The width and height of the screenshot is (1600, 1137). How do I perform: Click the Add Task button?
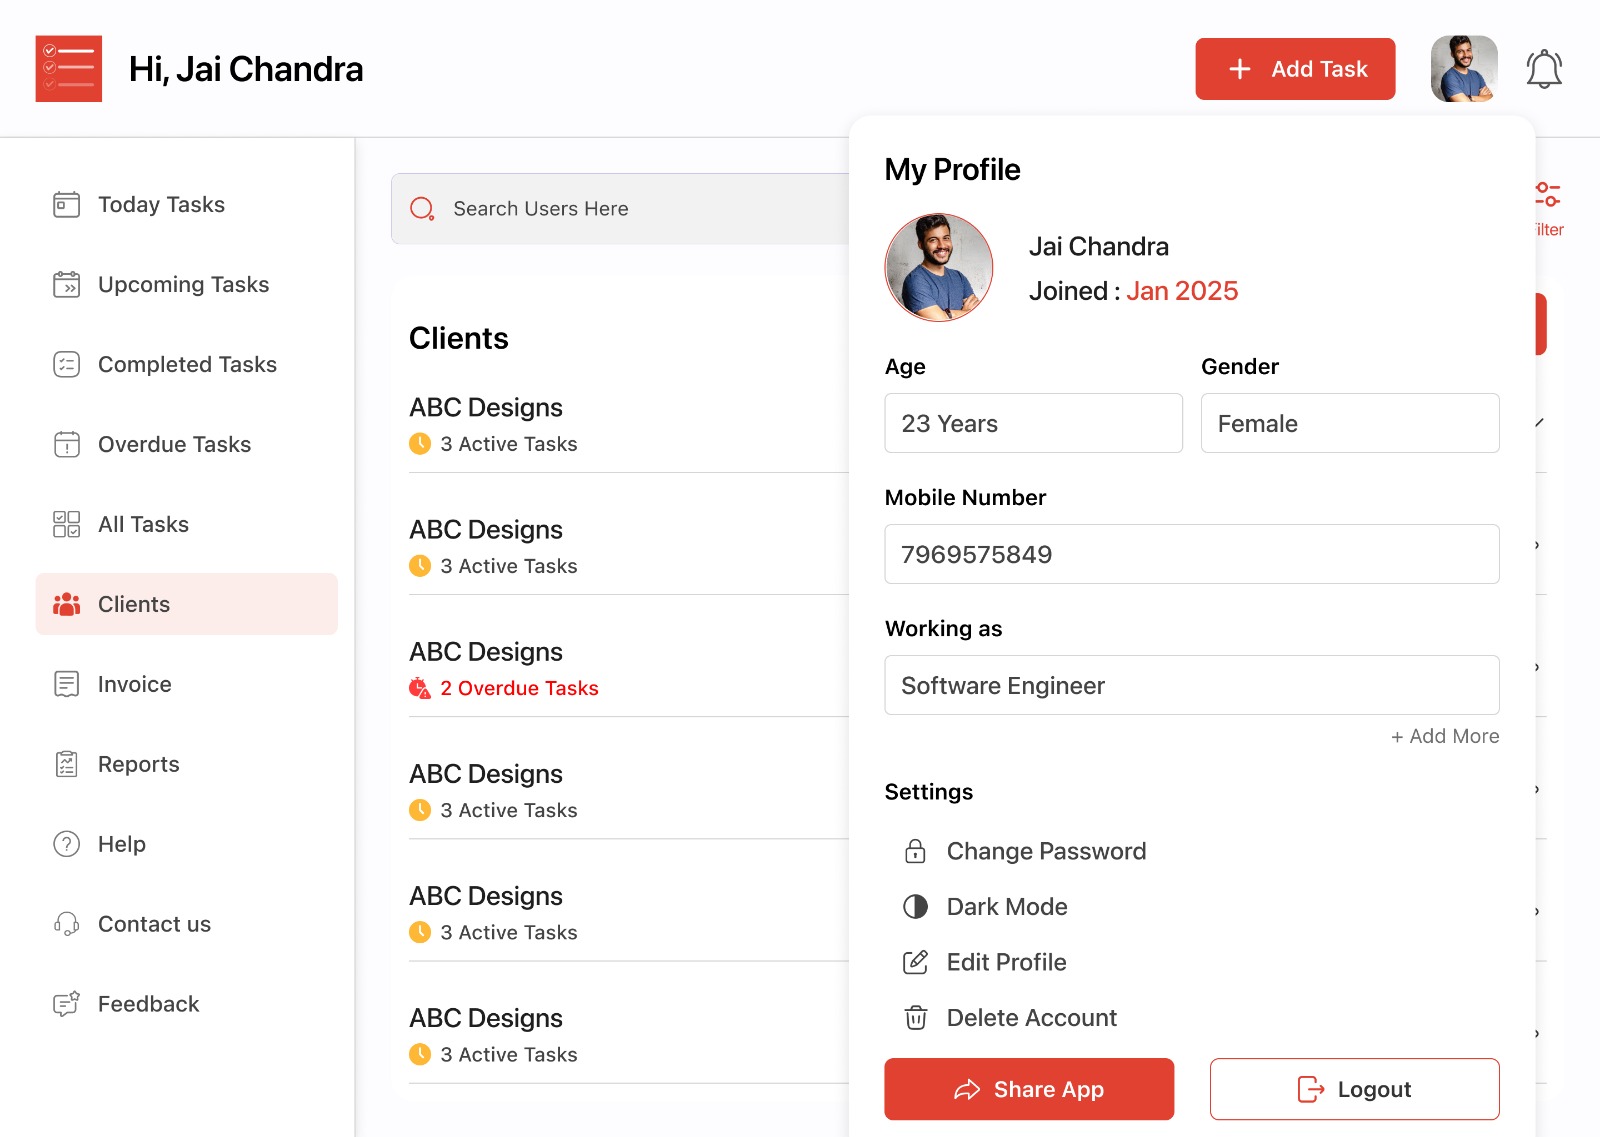click(x=1295, y=68)
